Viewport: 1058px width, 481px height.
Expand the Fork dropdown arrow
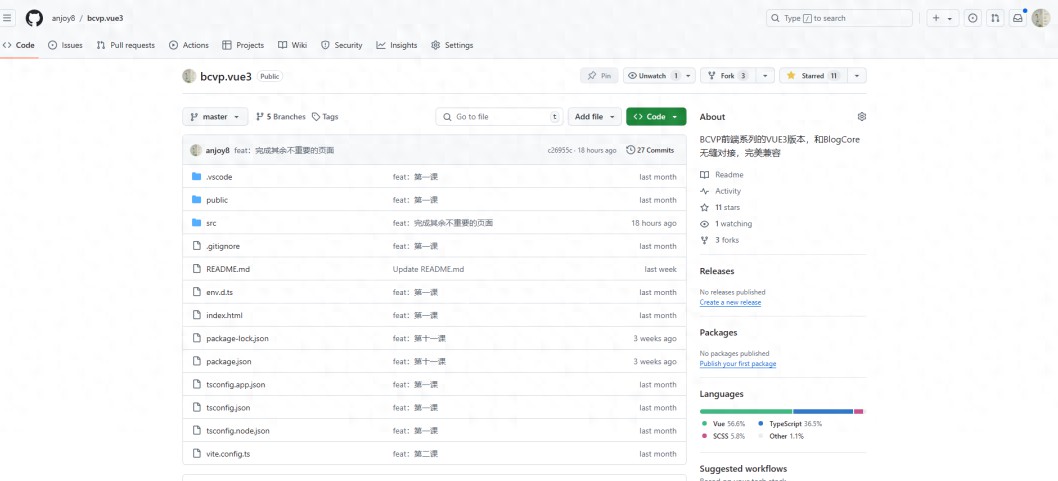(x=764, y=76)
